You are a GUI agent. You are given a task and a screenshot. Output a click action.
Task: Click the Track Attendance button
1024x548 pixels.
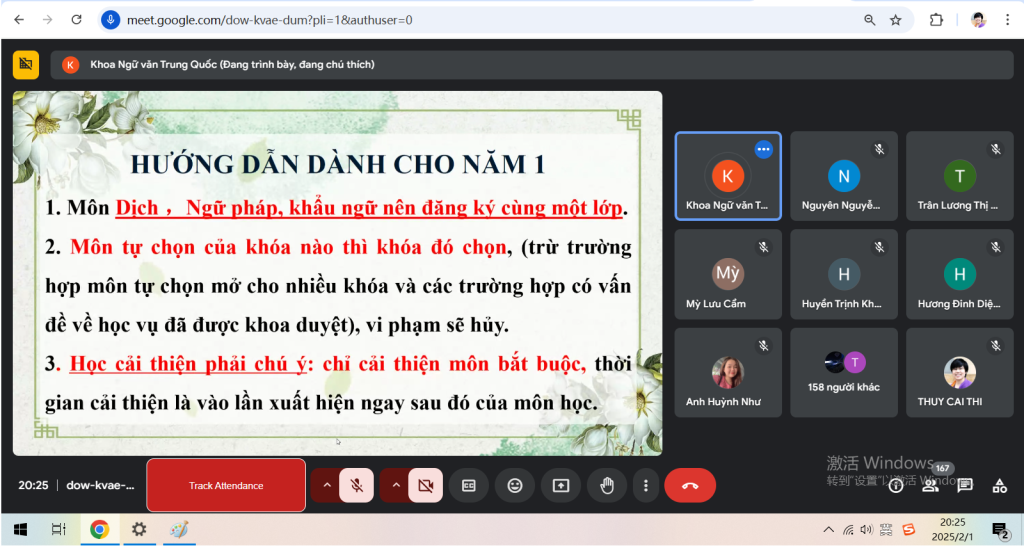coord(226,485)
